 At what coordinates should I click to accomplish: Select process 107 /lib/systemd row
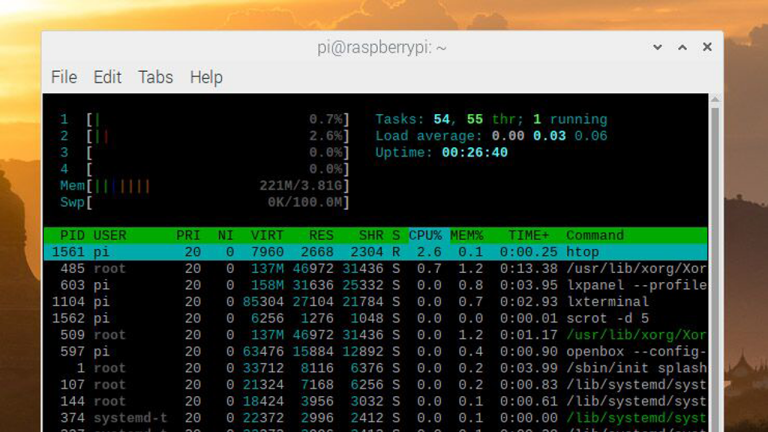point(376,384)
